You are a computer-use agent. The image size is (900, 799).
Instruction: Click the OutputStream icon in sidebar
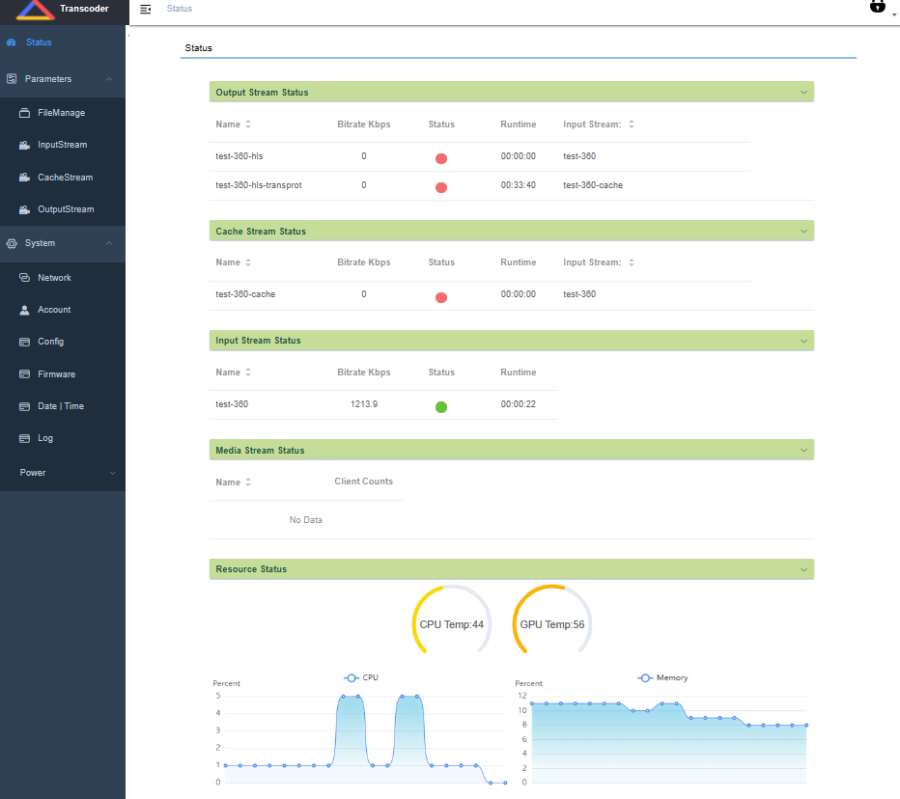click(25, 209)
